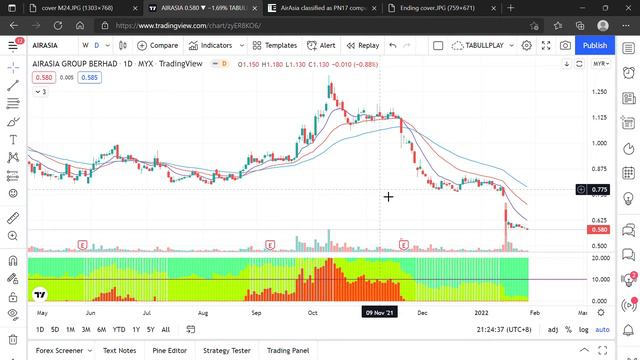Image resolution: width=640 pixels, height=360 pixels.
Task: Hide all drawings with eye icon
Action: (x=13, y=314)
